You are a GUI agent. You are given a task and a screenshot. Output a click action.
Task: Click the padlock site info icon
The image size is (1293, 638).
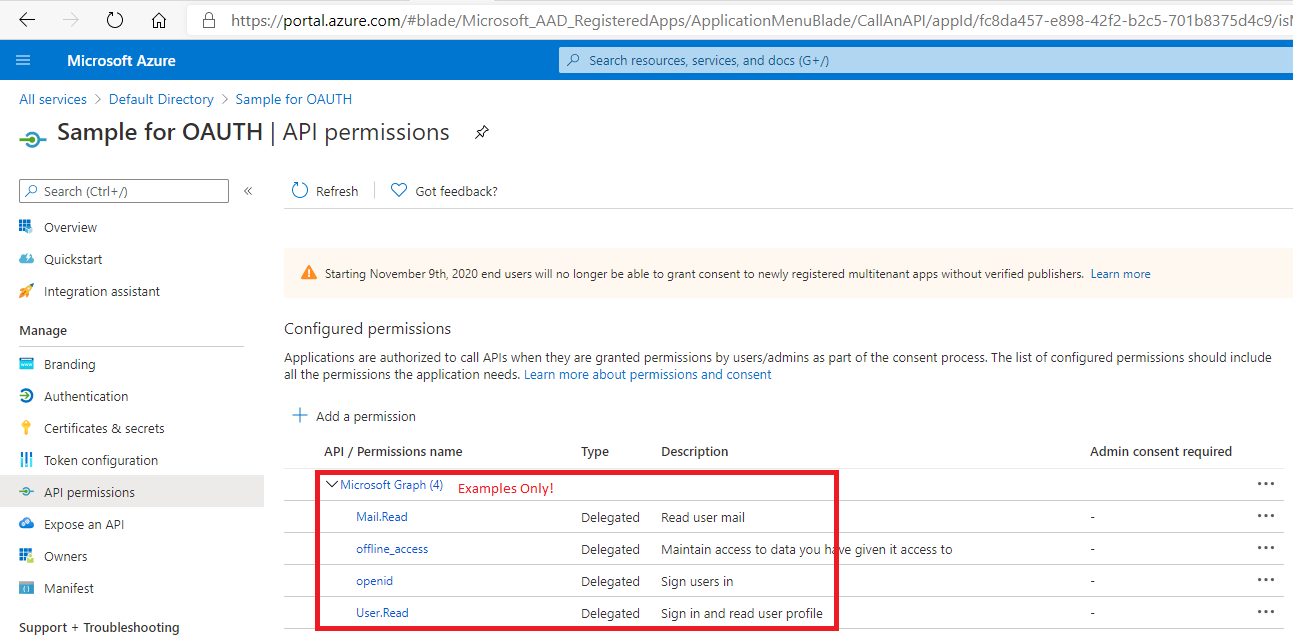tap(209, 20)
